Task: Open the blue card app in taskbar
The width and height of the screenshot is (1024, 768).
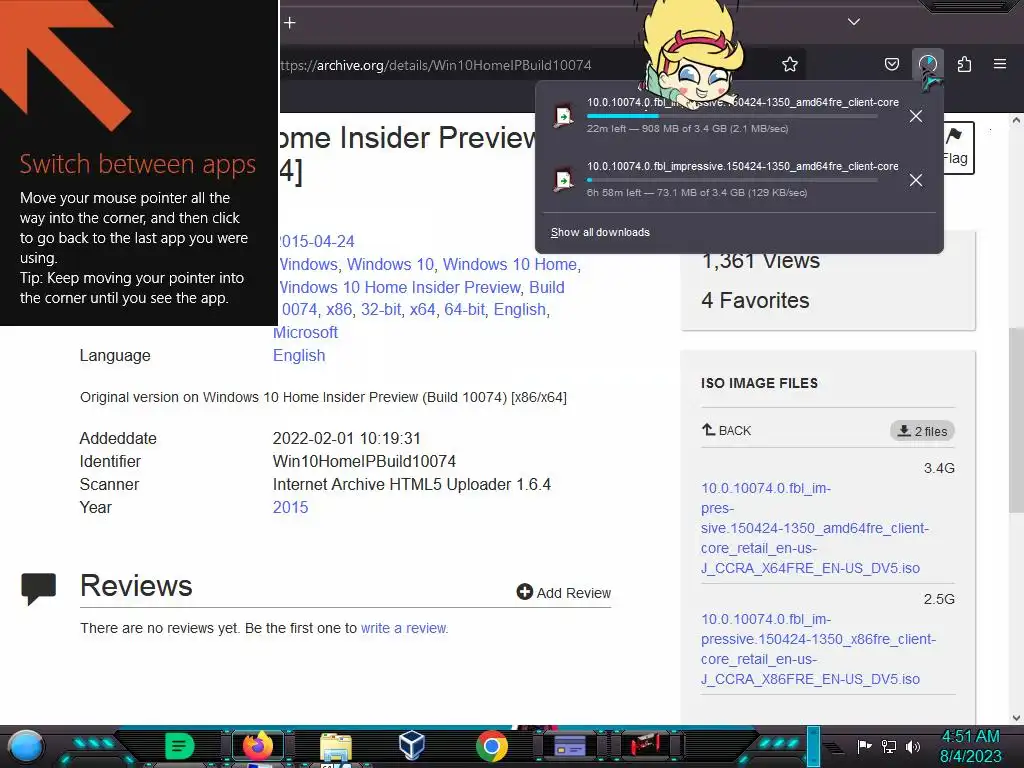Action: pos(569,746)
